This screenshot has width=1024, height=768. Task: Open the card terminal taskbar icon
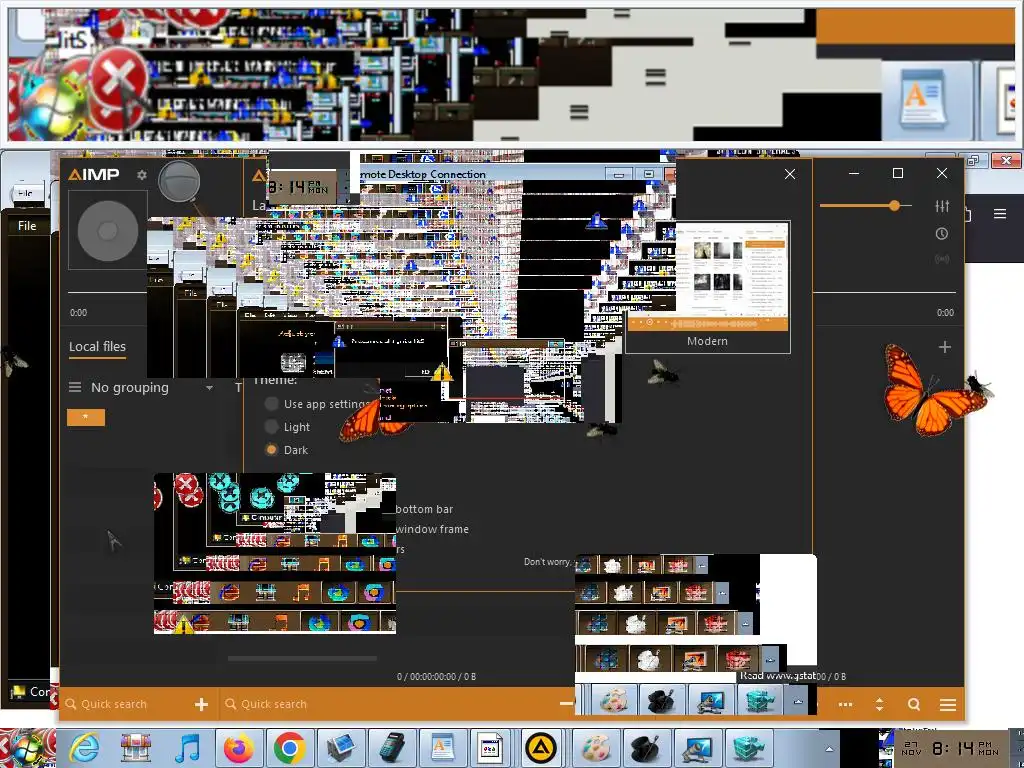point(392,748)
